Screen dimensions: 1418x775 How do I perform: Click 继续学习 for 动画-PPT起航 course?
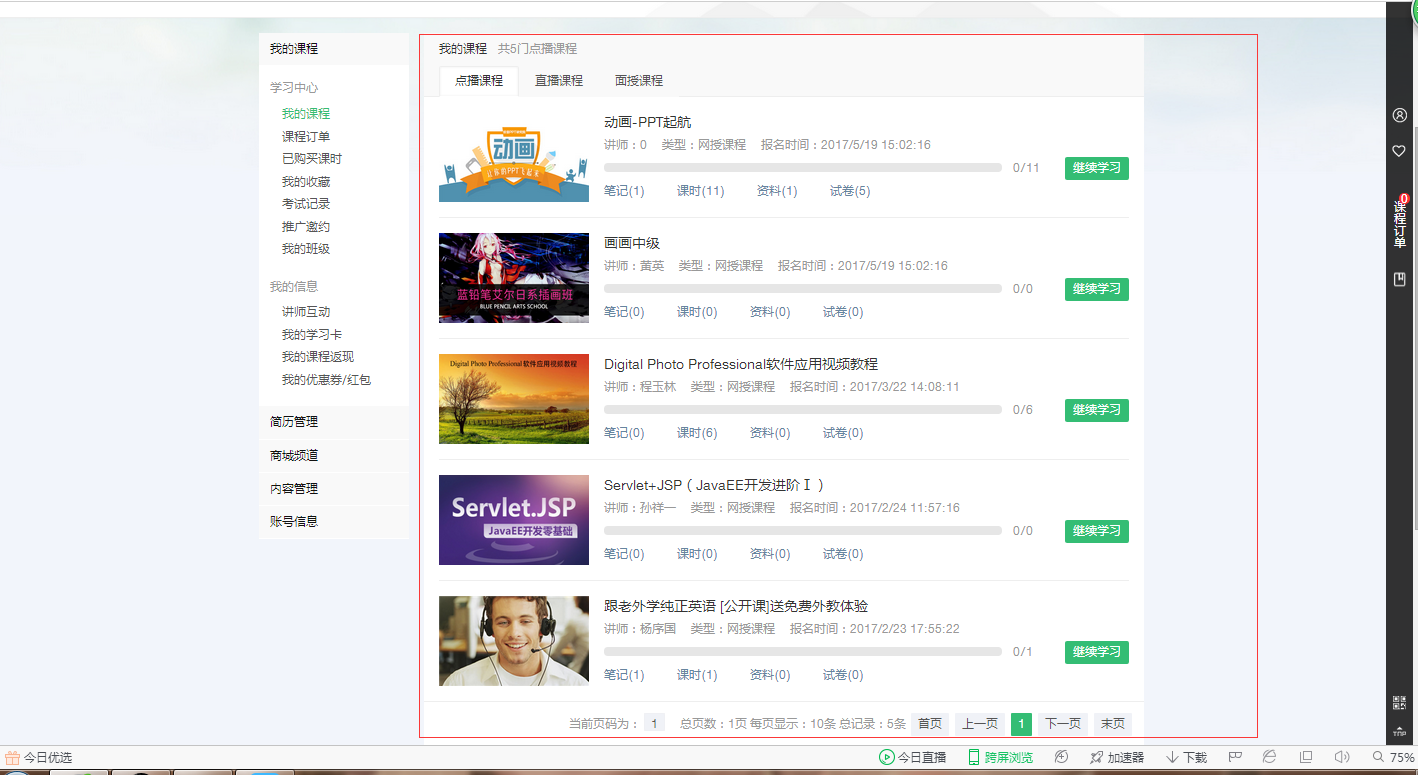[x=1096, y=168]
